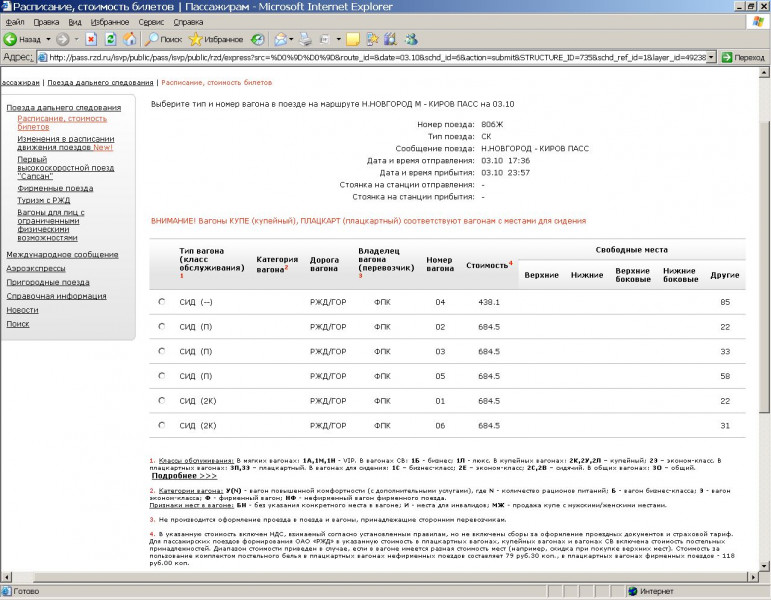Click the Классы обслуживания footnote link
Viewport: 771px width, 600px height.
pyautogui.click(x=196, y=460)
